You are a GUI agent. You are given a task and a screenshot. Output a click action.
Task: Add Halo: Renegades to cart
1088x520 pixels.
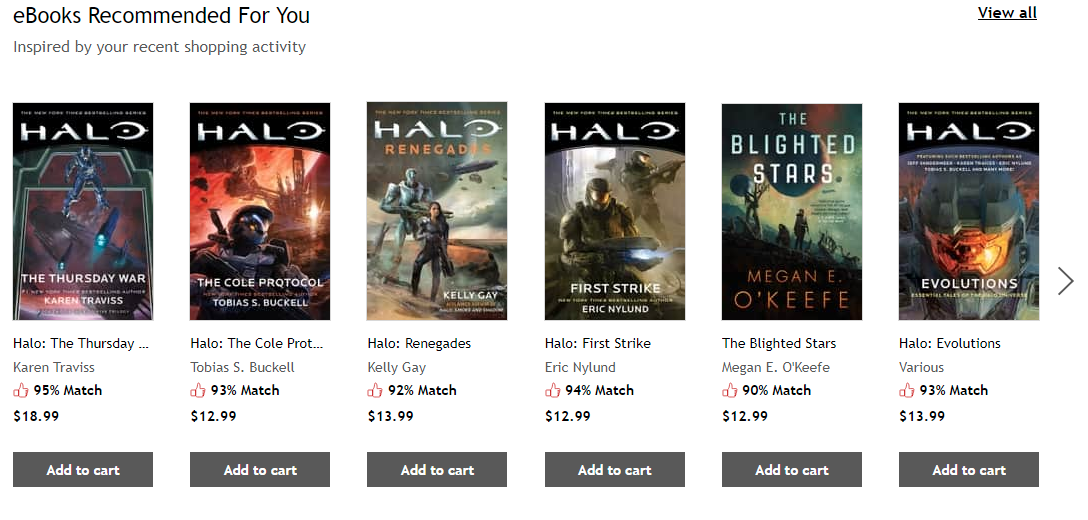pos(437,470)
